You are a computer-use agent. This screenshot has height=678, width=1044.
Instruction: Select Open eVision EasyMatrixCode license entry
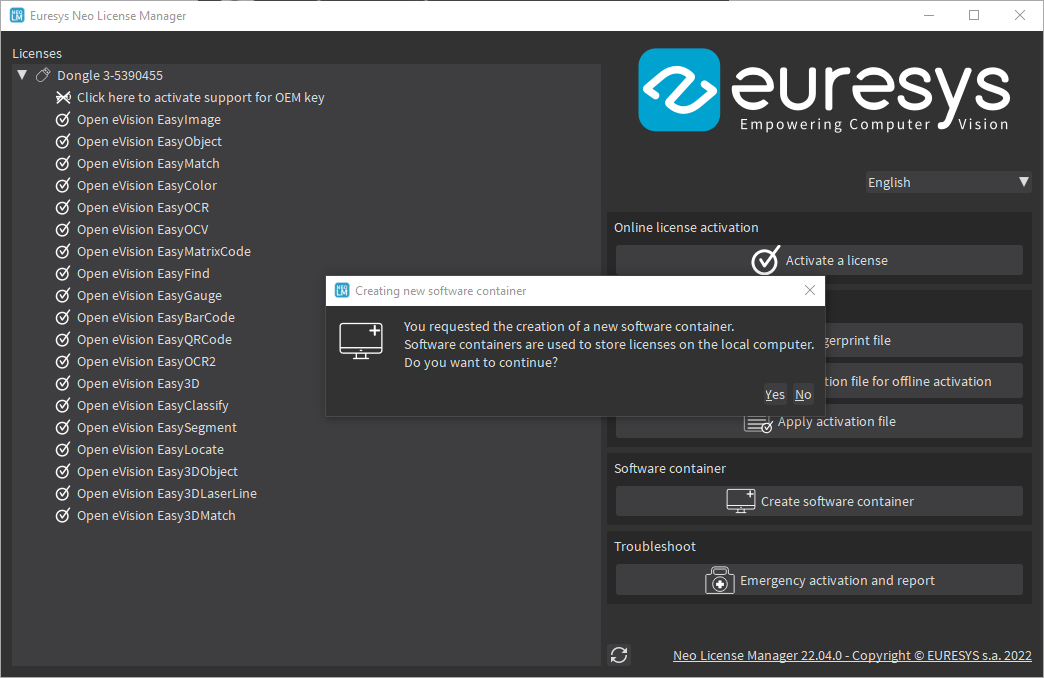(163, 251)
